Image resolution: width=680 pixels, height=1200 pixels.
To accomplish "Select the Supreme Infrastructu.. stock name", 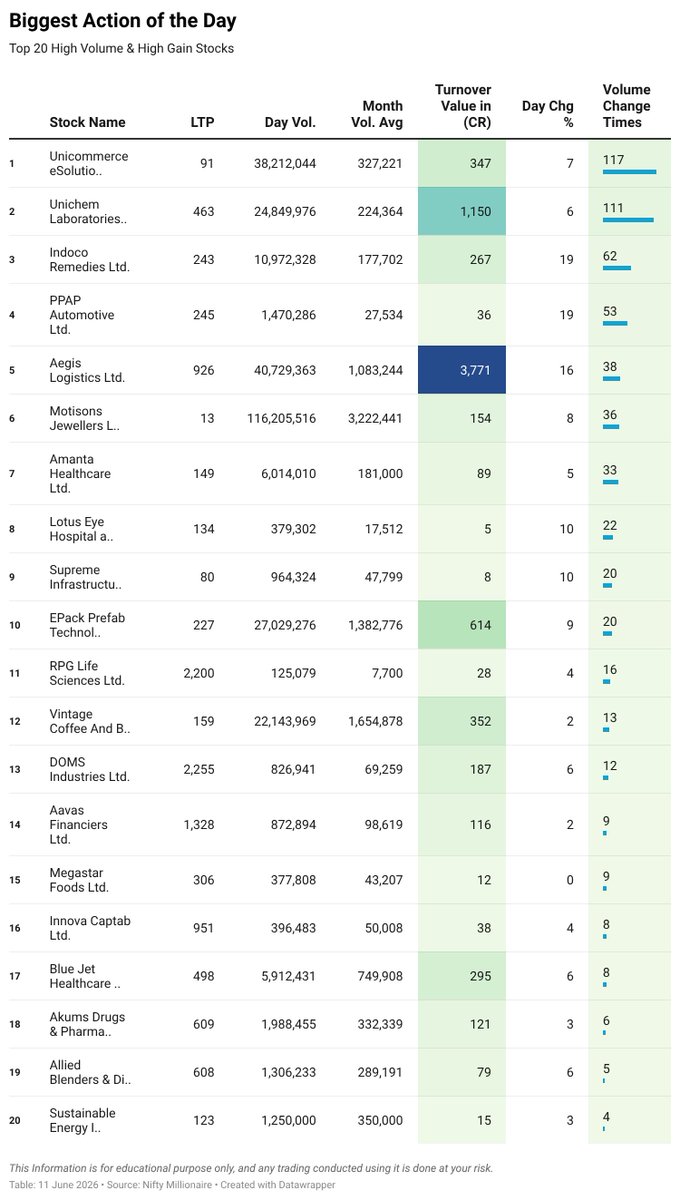I will (86, 577).
